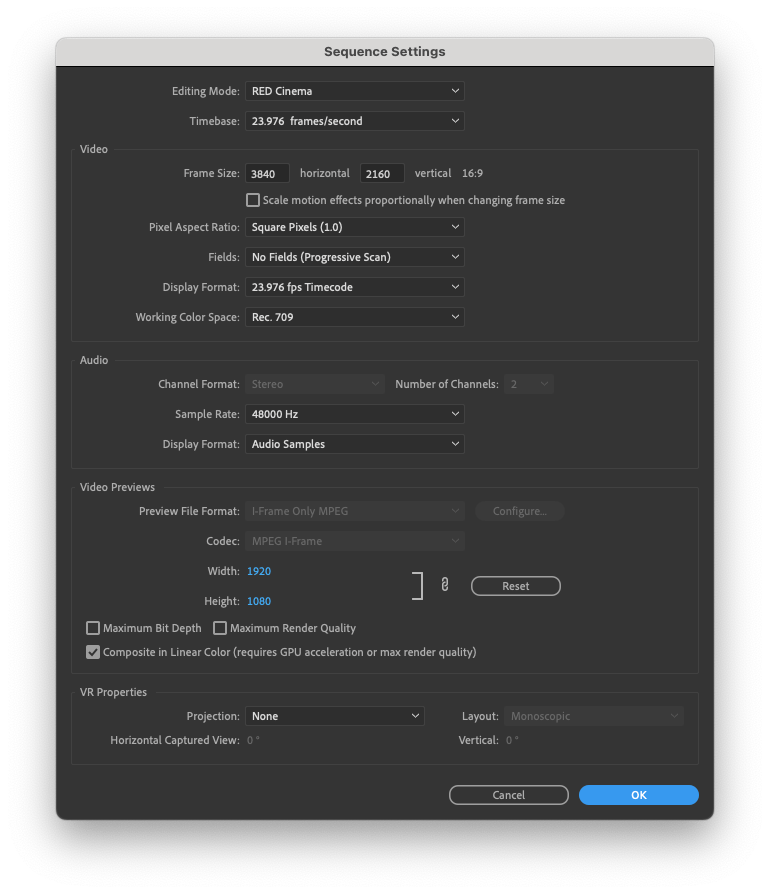This screenshot has height=894, width=770.
Task: Enable Scale motion effects proportionally checkbox
Action: pyautogui.click(x=252, y=200)
